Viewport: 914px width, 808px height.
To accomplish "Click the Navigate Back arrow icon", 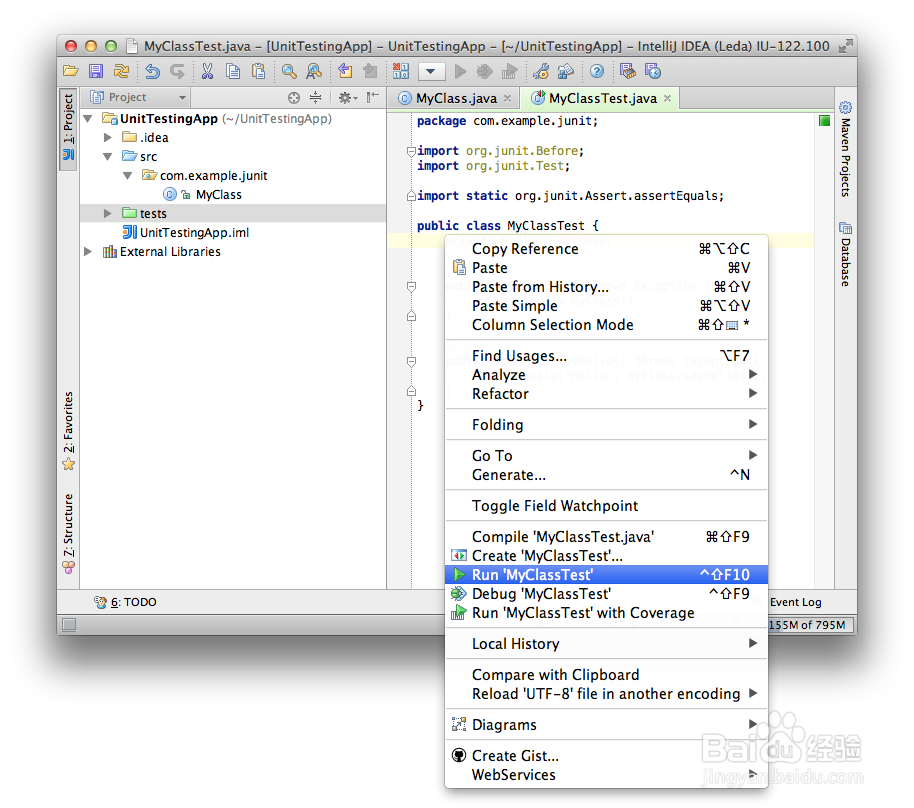I will pyautogui.click(x=345, y=71).
